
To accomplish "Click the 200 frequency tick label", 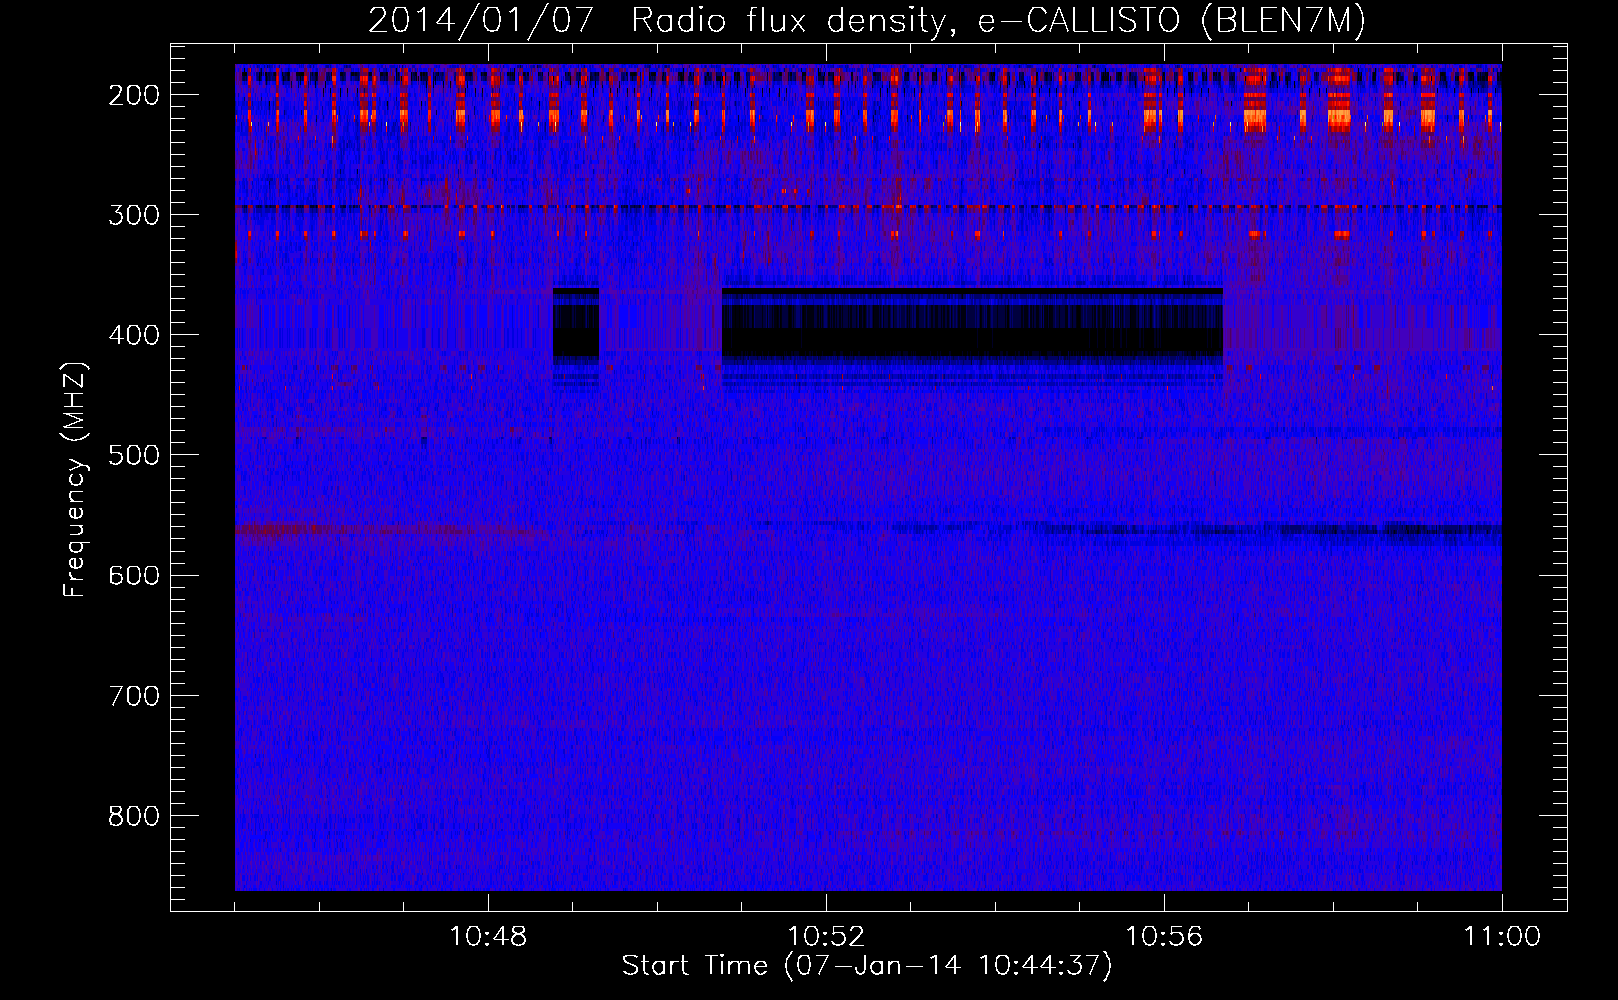I will 134,95.
